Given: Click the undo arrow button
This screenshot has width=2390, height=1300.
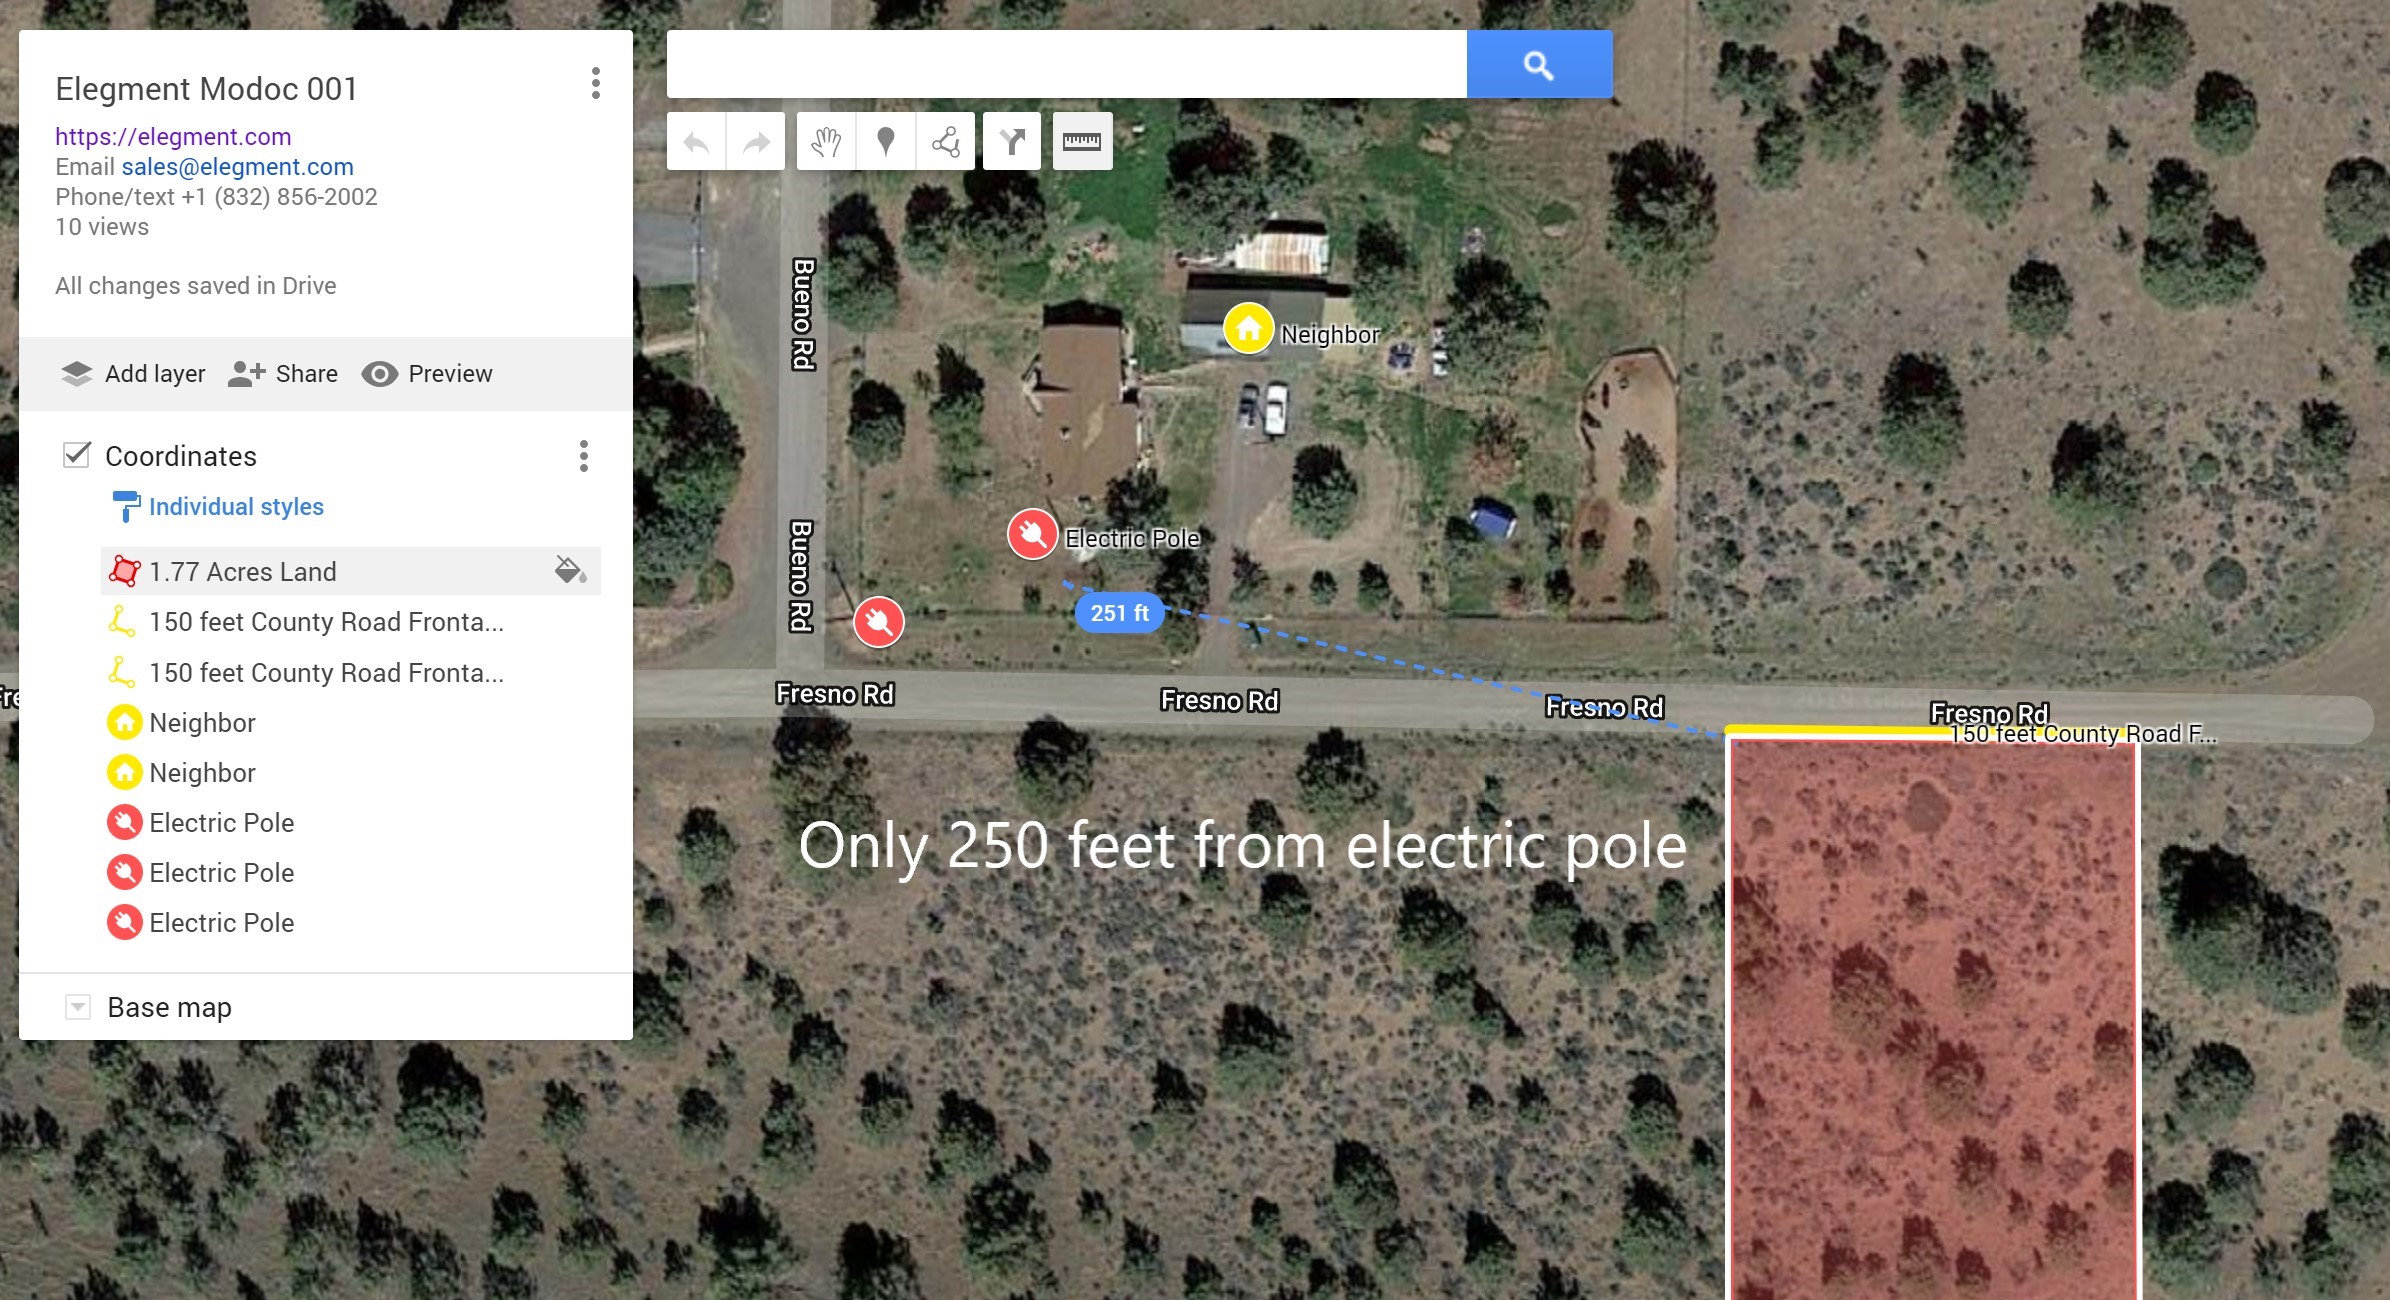Looking at the screenshot, I should point(696,142).
